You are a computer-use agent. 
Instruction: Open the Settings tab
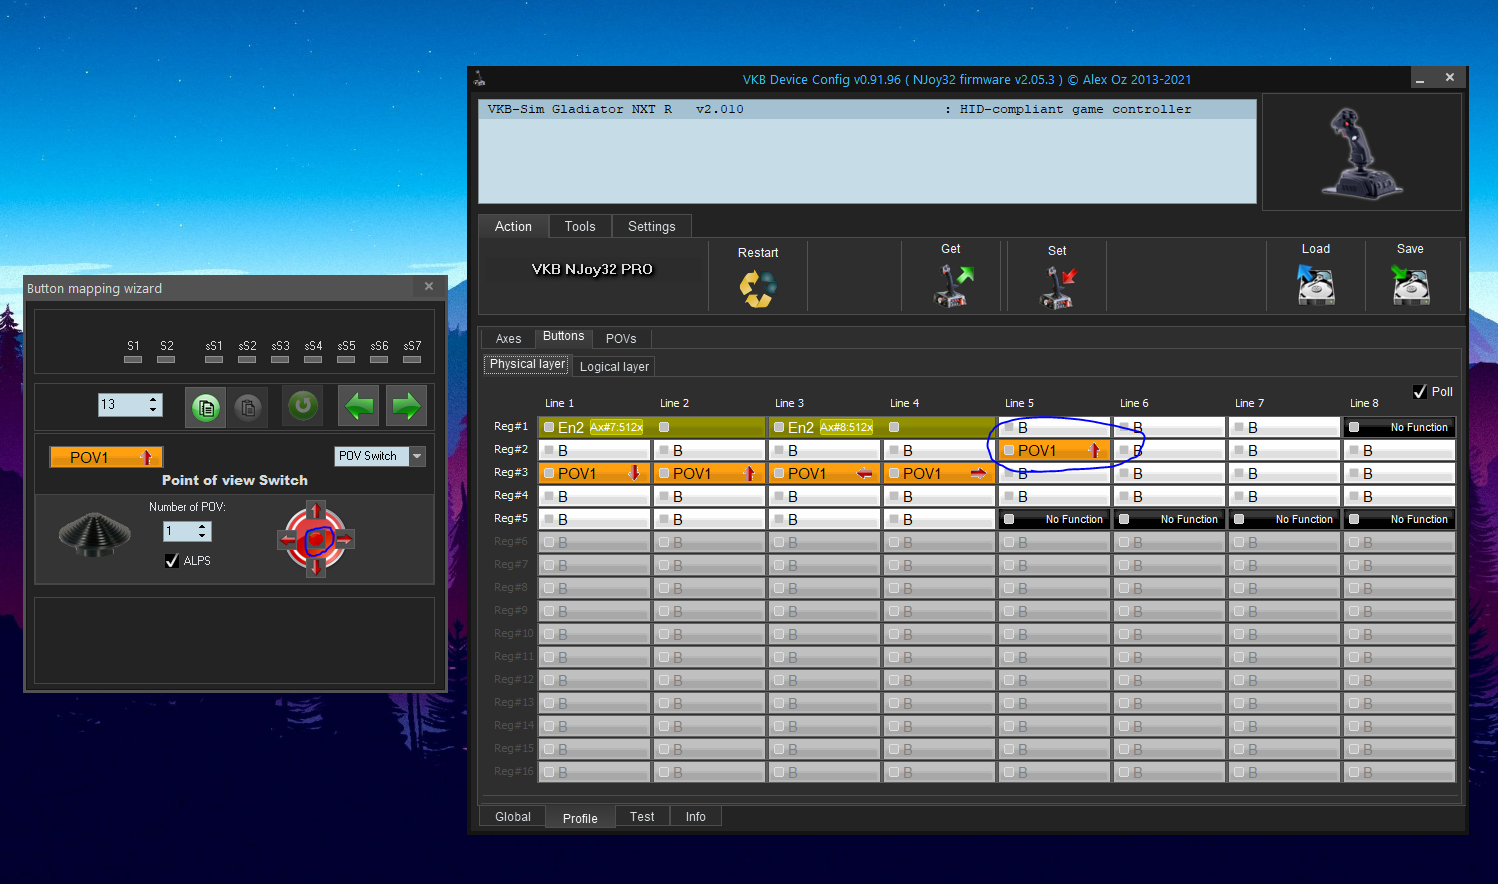pos(652,226)
